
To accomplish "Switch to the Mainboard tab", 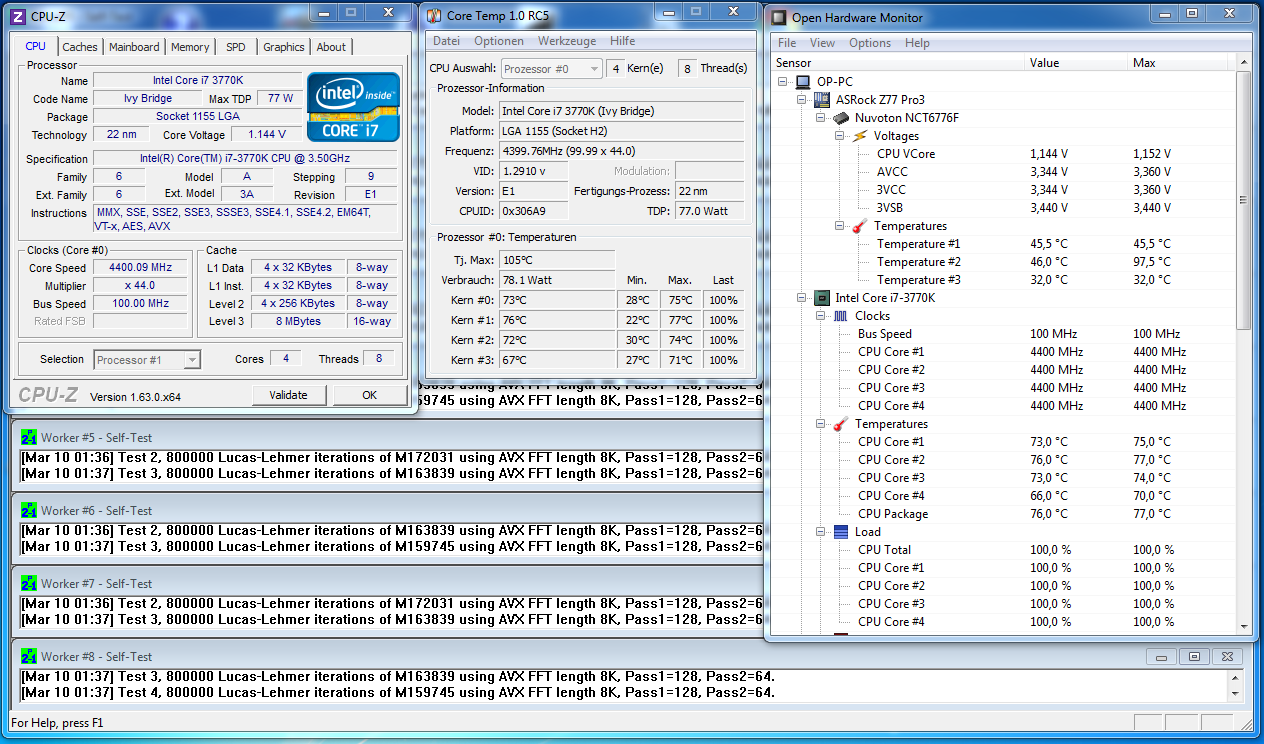I will pos(134,47).
